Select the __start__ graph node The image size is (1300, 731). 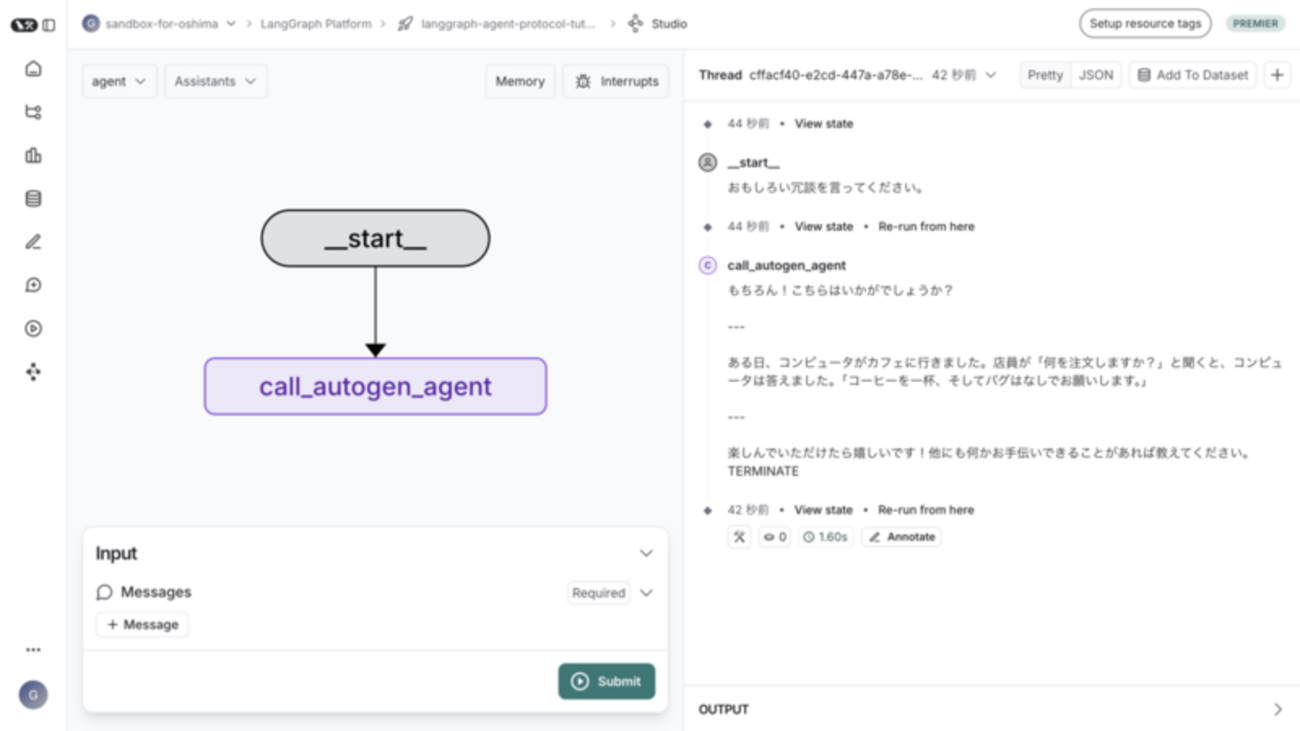375,239
